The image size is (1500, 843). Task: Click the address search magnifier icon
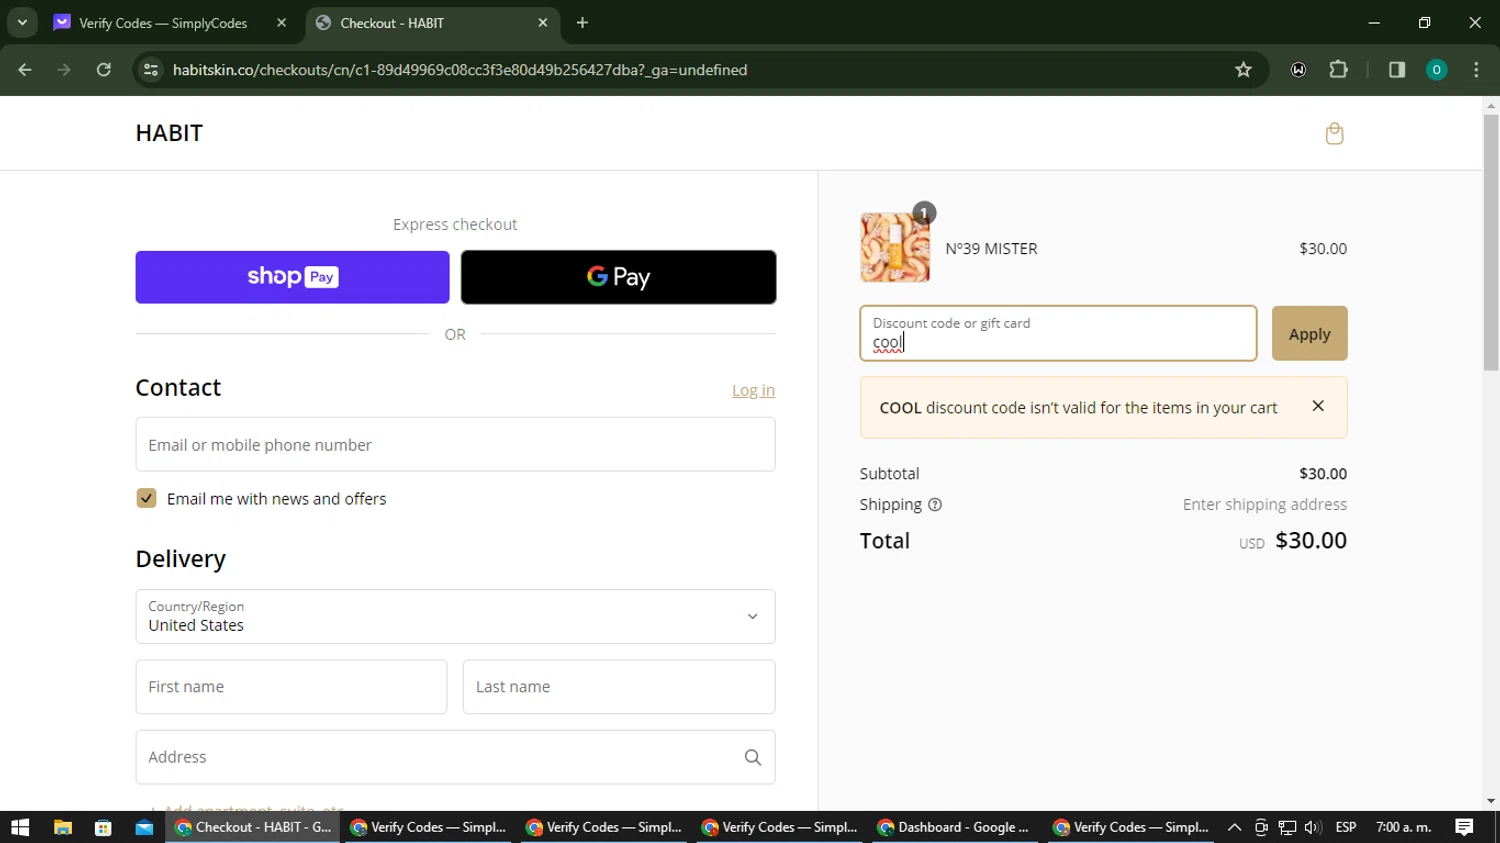pyautogui.click(x=753, y=758)
